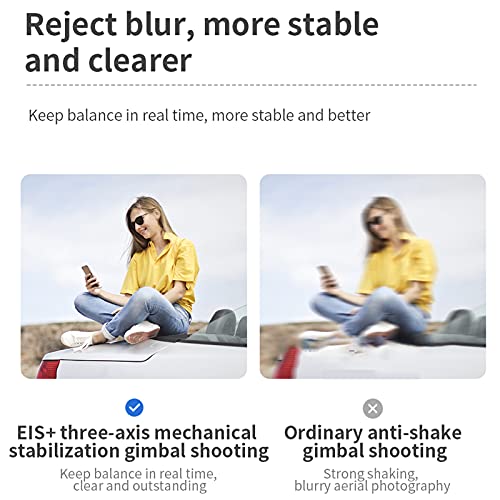Viewport: 500px width, 500px height.
Task: Click the sunglasses in the sharp photo
Action: point(141,221)
